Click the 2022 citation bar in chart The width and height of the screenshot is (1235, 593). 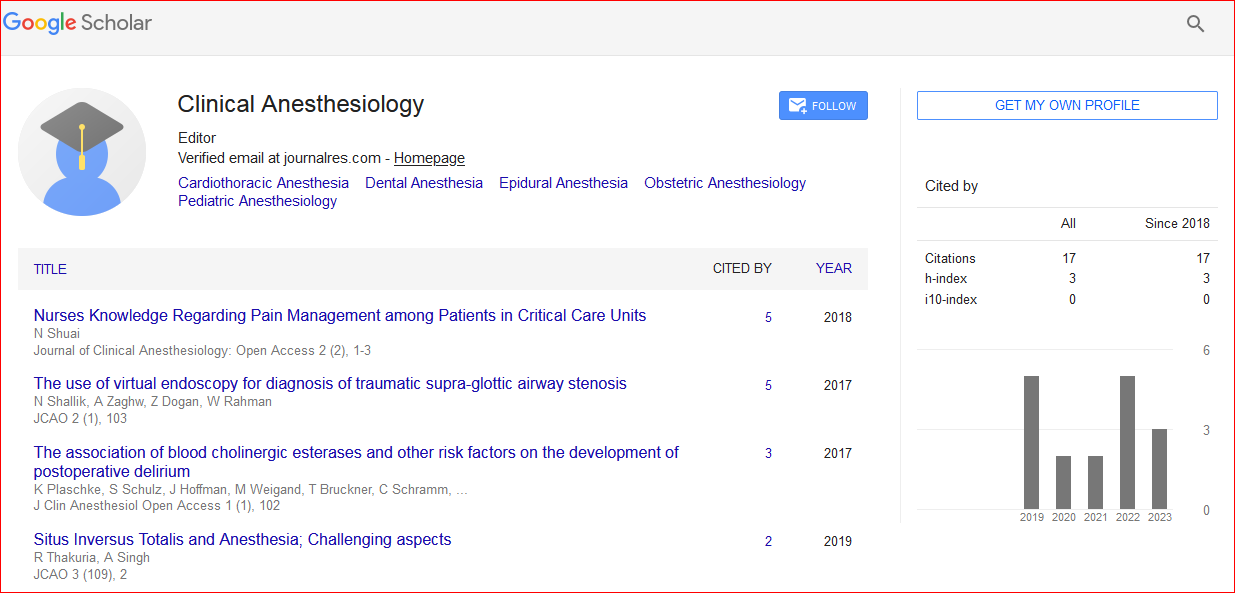(x=1127, y=442)
